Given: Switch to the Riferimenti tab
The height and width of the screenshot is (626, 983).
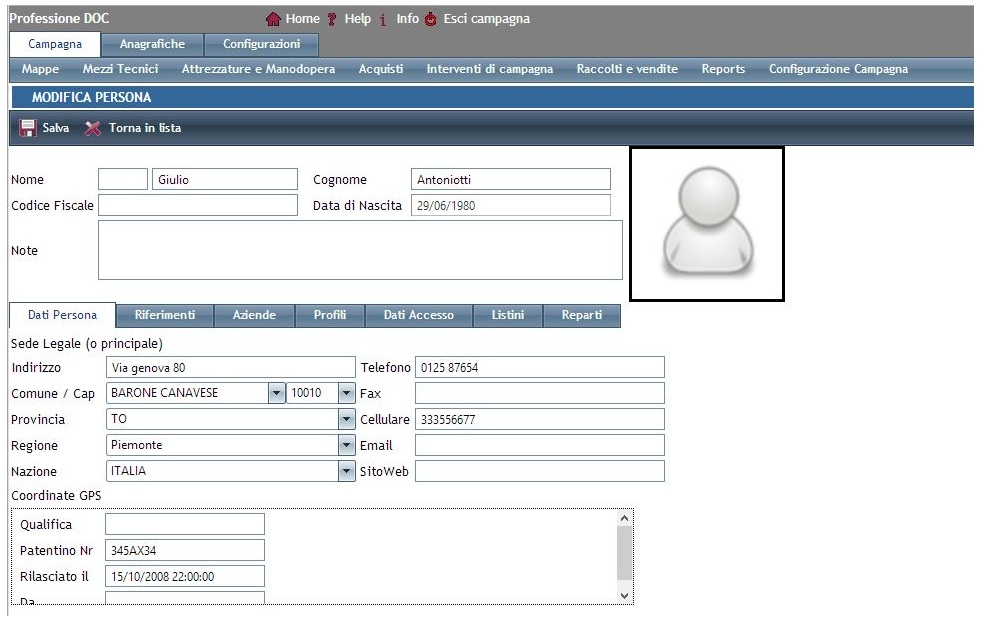Looking at the screenshot, I should click(x=165, y=316).
